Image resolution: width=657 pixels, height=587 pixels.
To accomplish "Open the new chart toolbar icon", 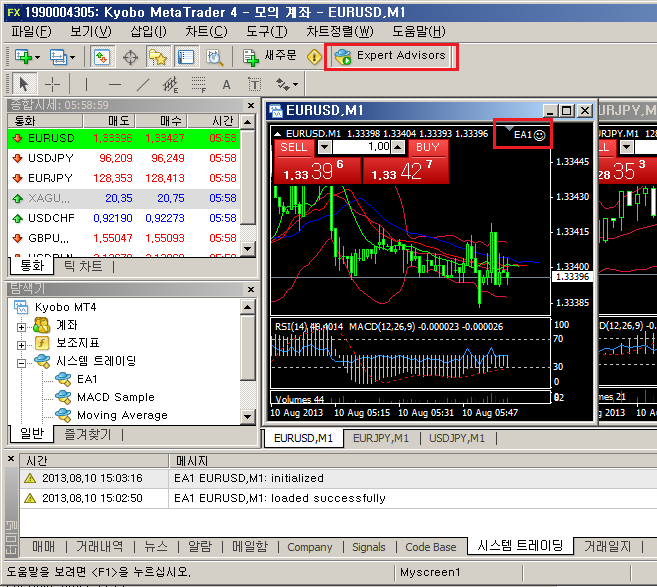I will coord(23,57).
